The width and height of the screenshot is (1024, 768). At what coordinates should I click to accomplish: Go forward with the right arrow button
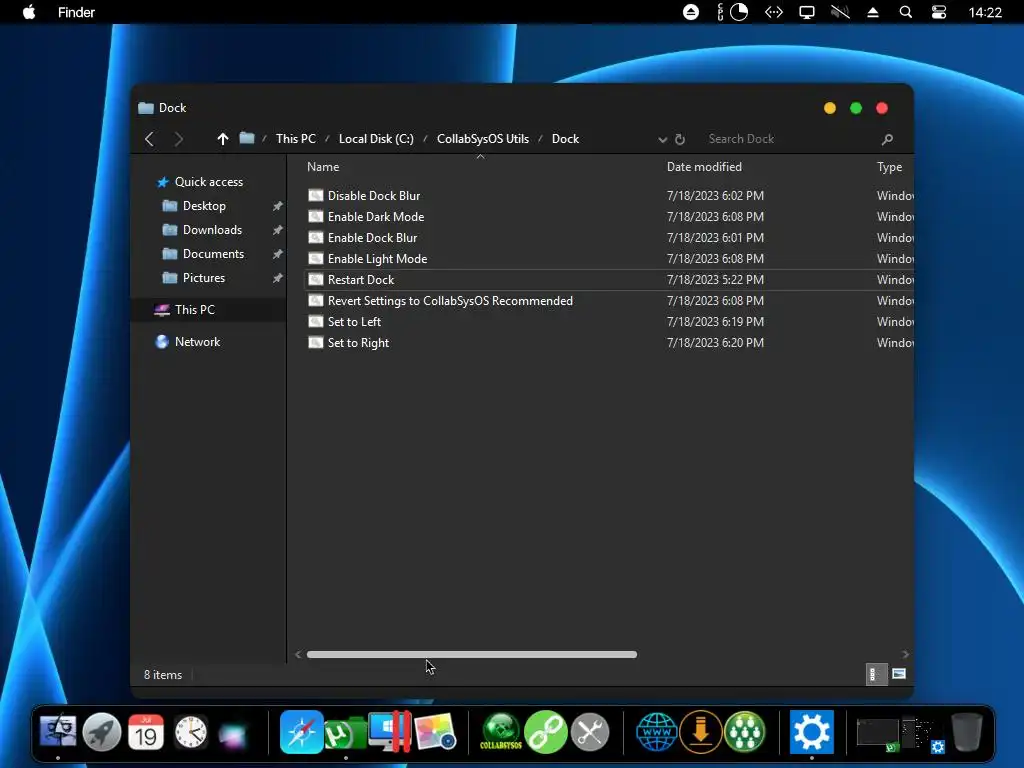[x=179, y=139]
